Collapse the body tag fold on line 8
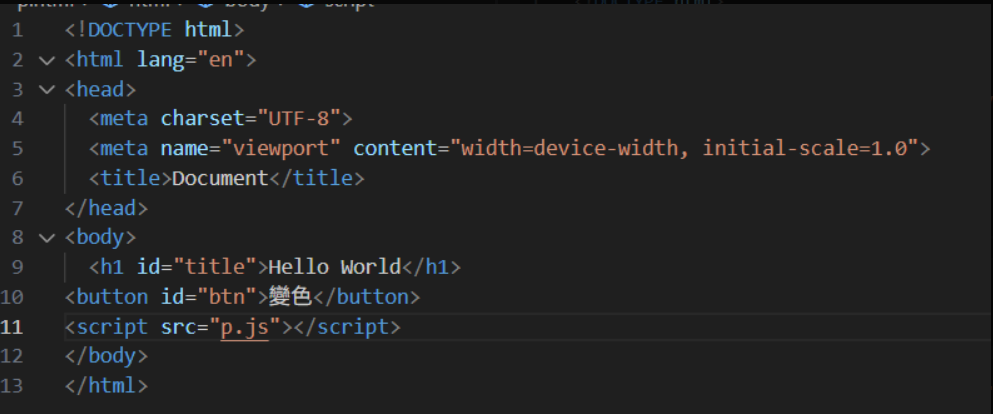 click(47, 238)
